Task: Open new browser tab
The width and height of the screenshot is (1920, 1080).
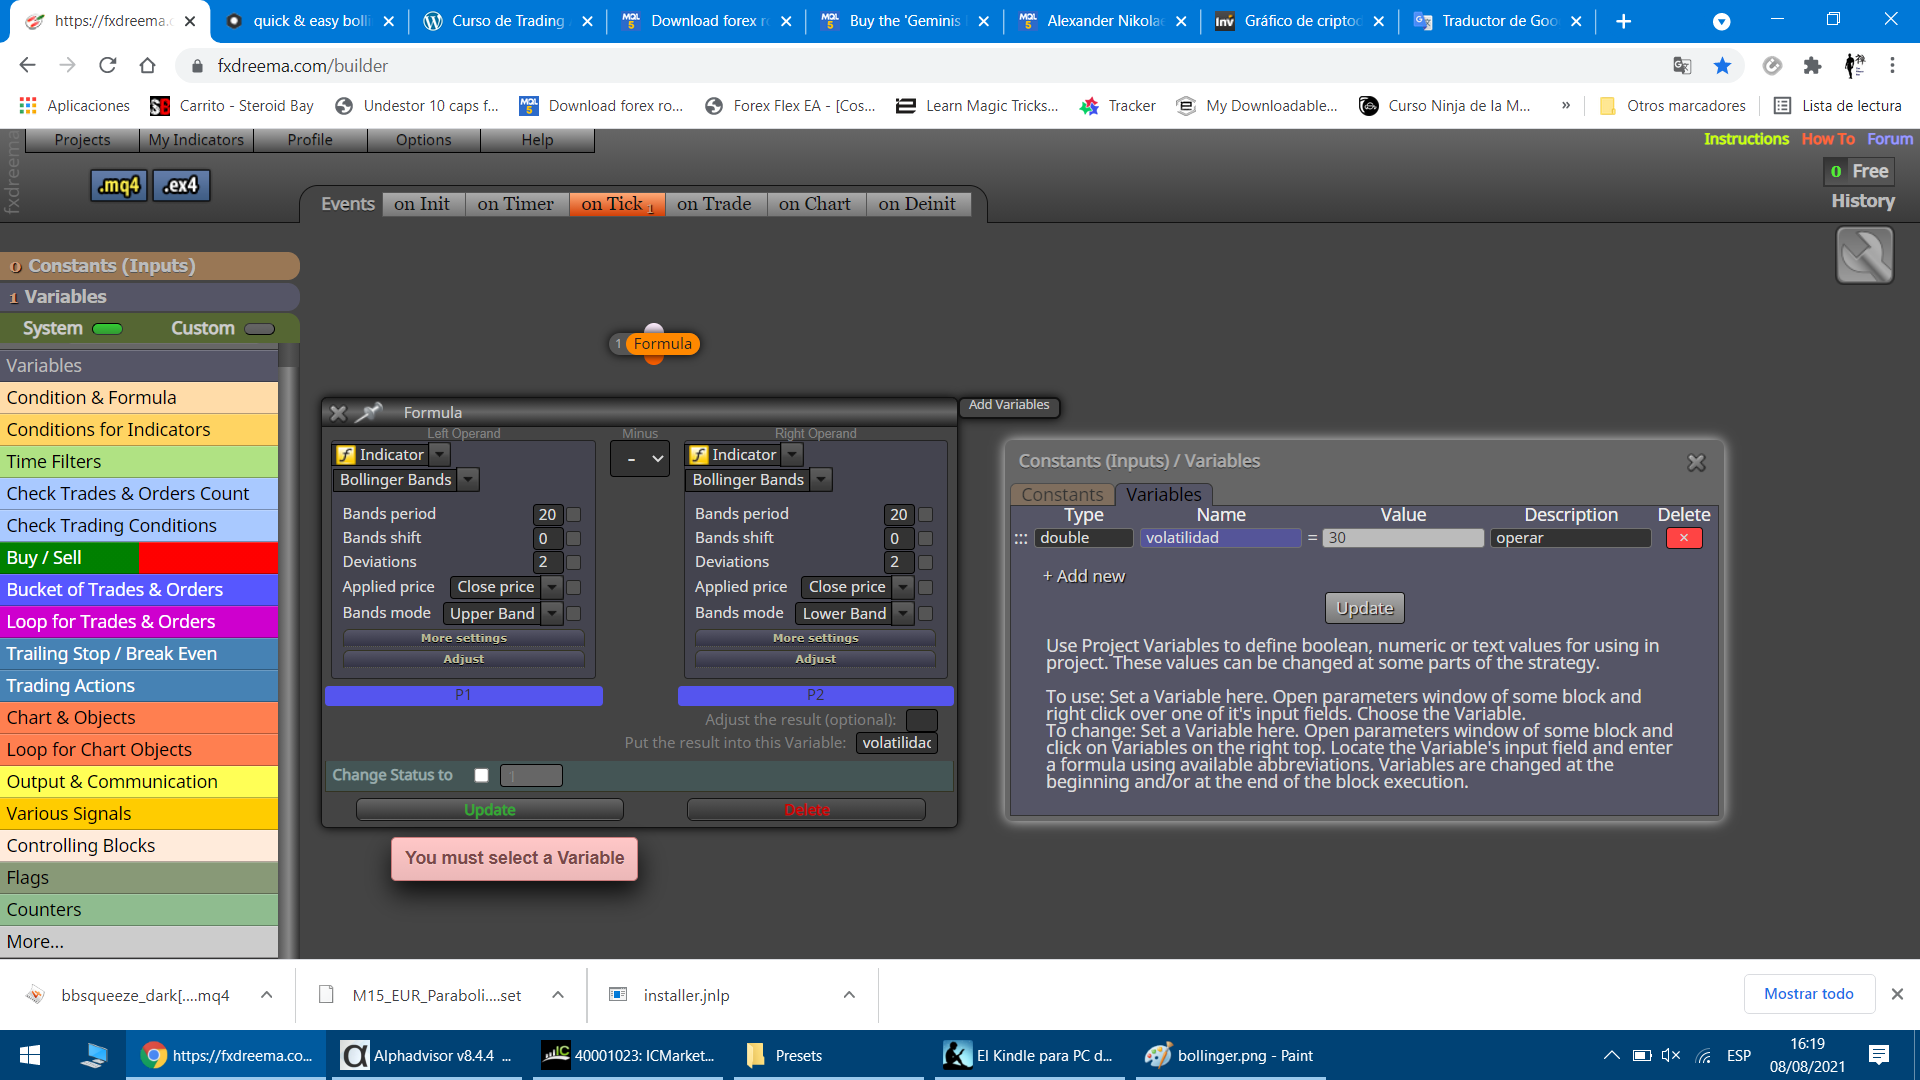Action: pos(1623,21)
